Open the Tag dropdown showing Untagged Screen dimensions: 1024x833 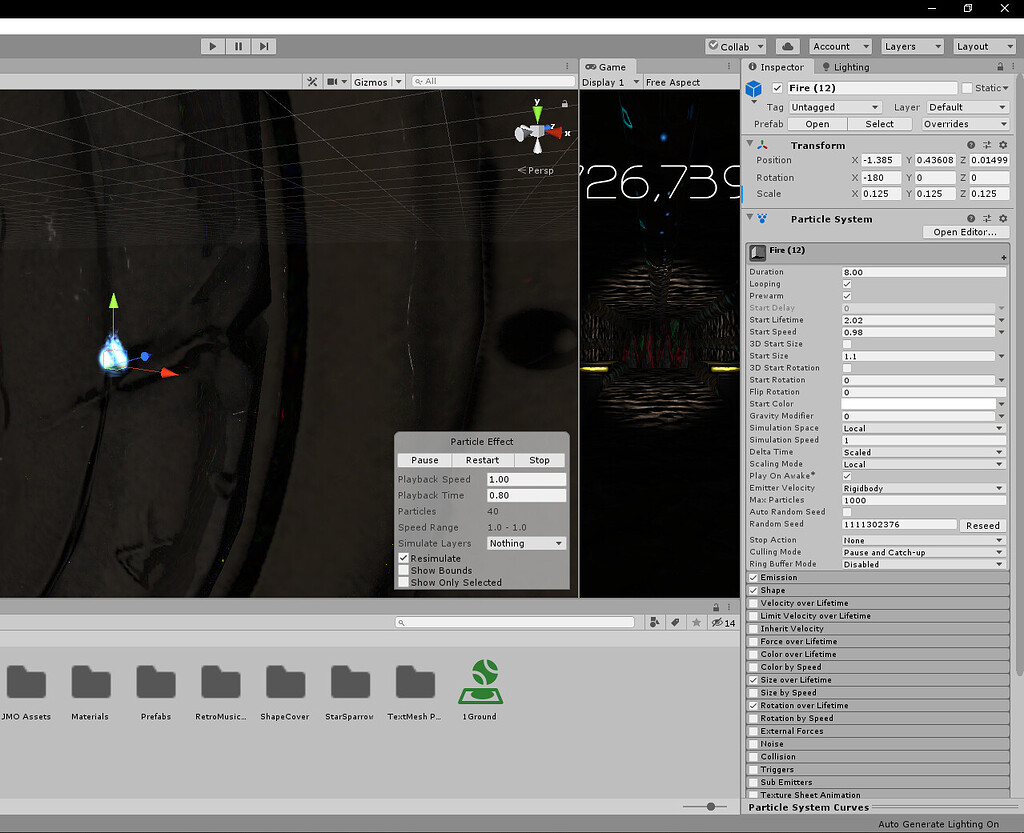(x=835, y=106)
